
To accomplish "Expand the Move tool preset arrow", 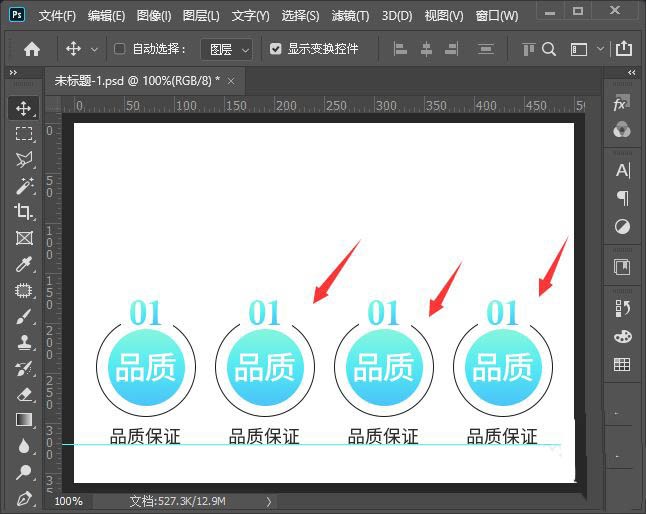I will [95, 48].
